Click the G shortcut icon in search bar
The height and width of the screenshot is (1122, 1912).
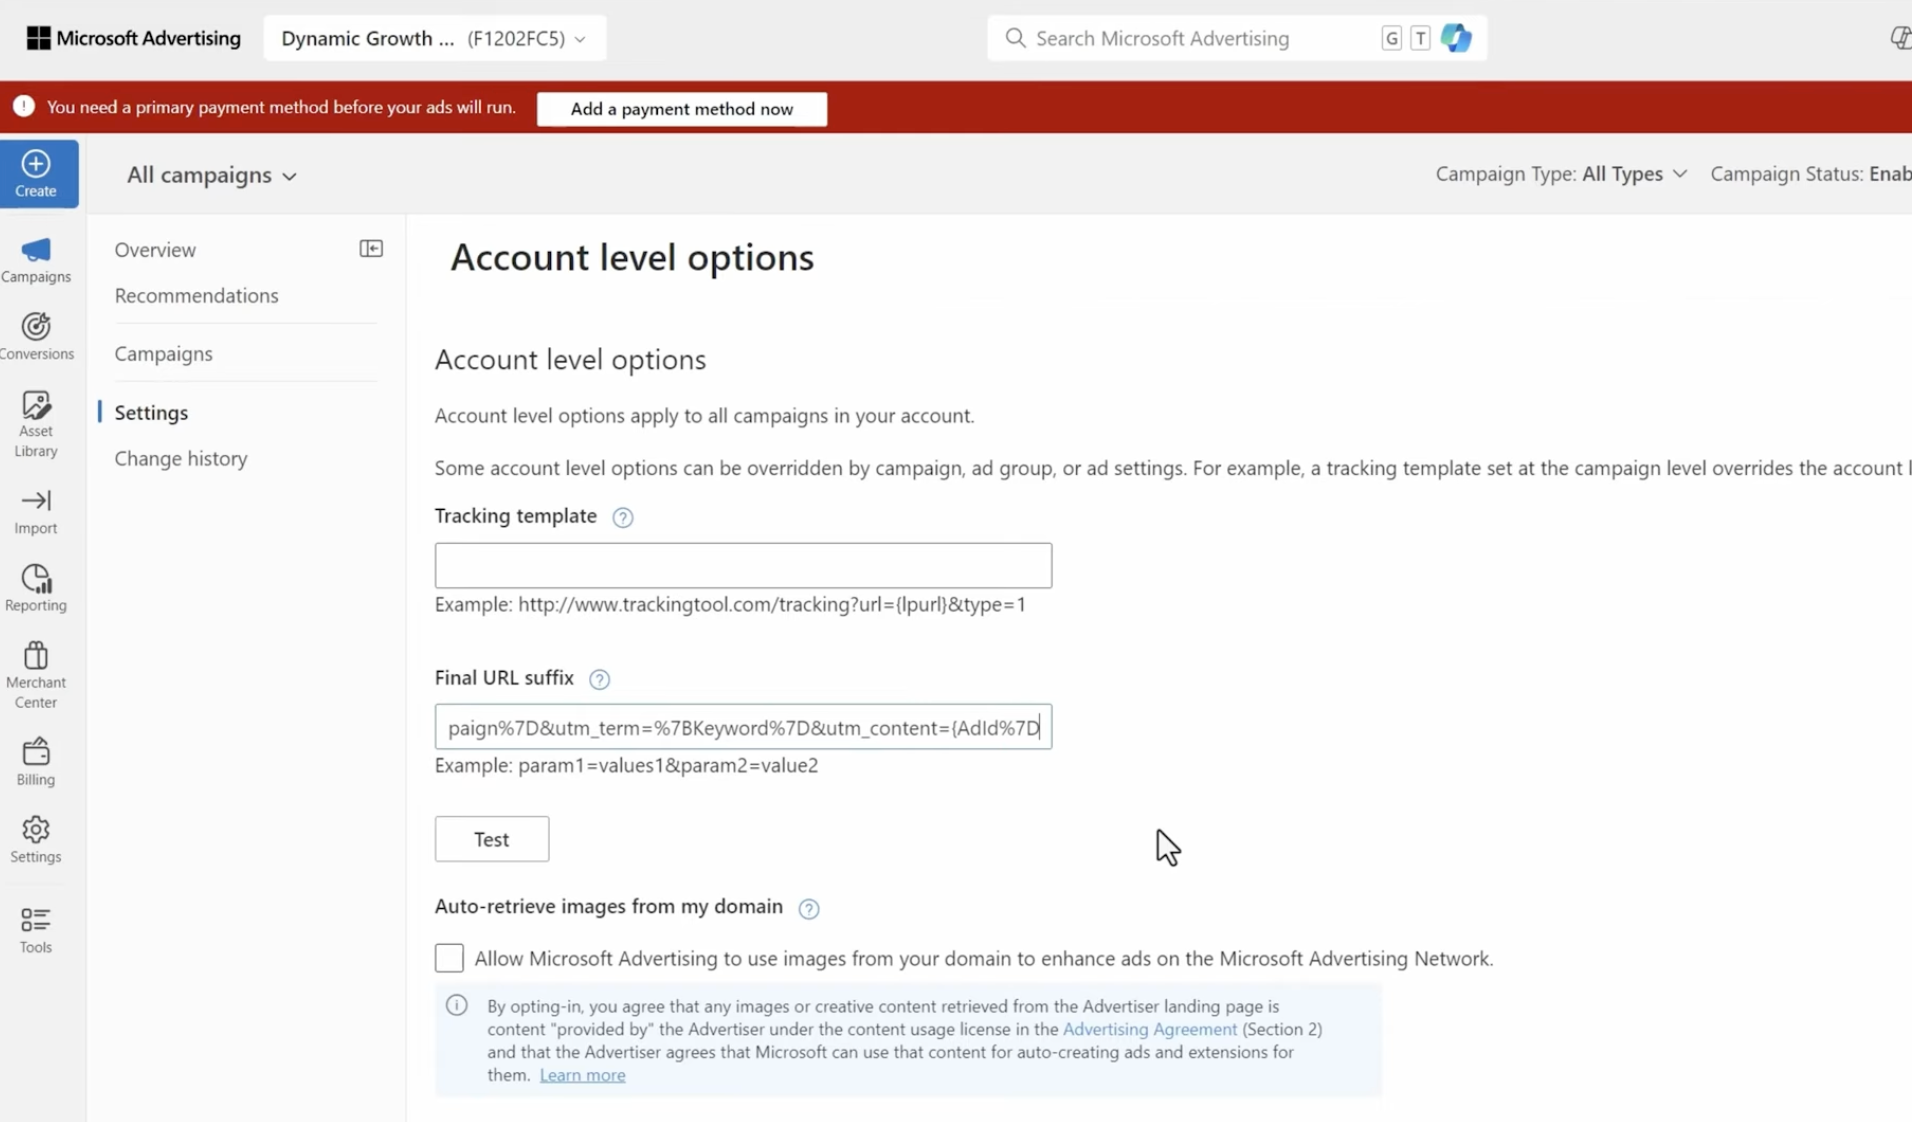1391,38
